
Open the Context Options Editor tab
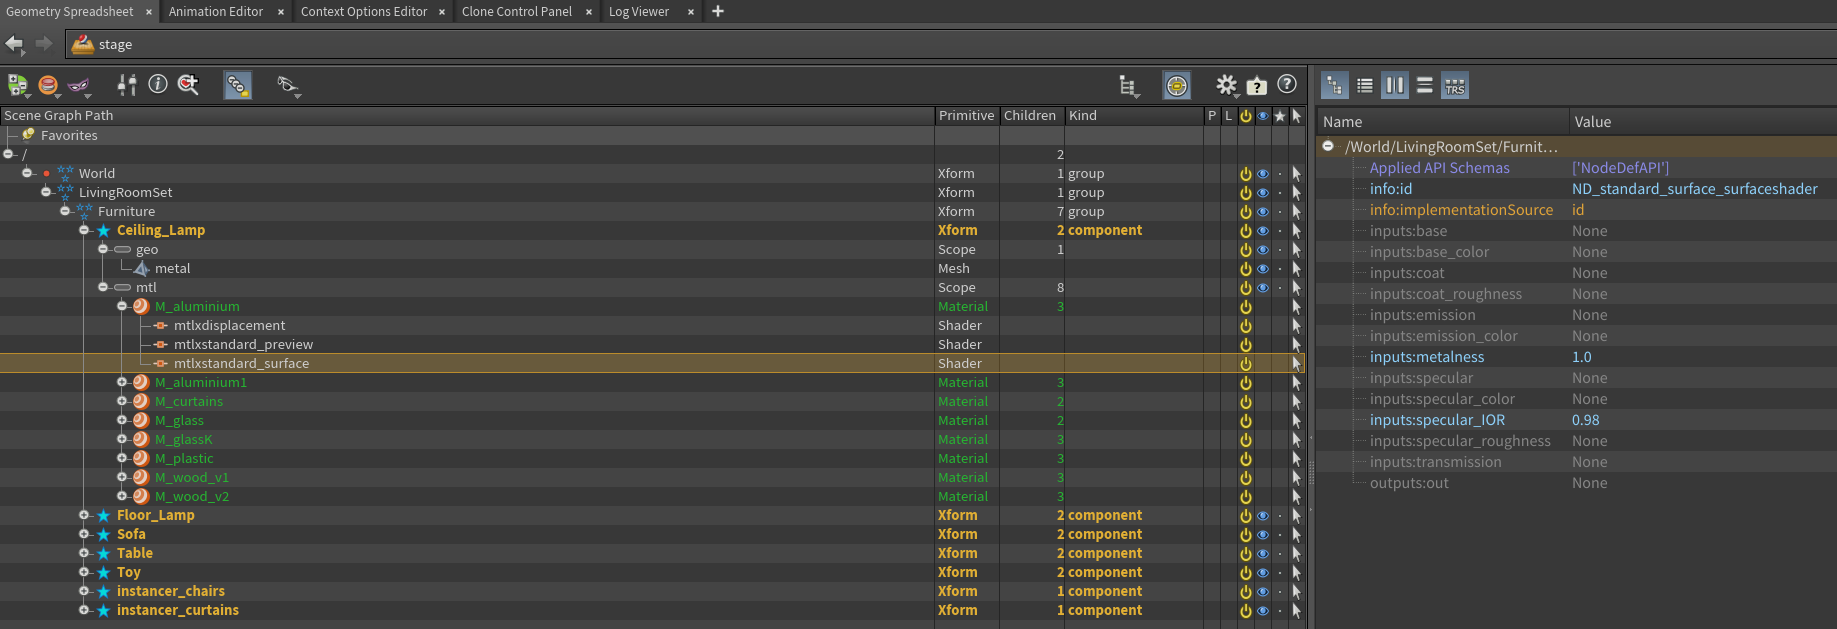point(364,12)
